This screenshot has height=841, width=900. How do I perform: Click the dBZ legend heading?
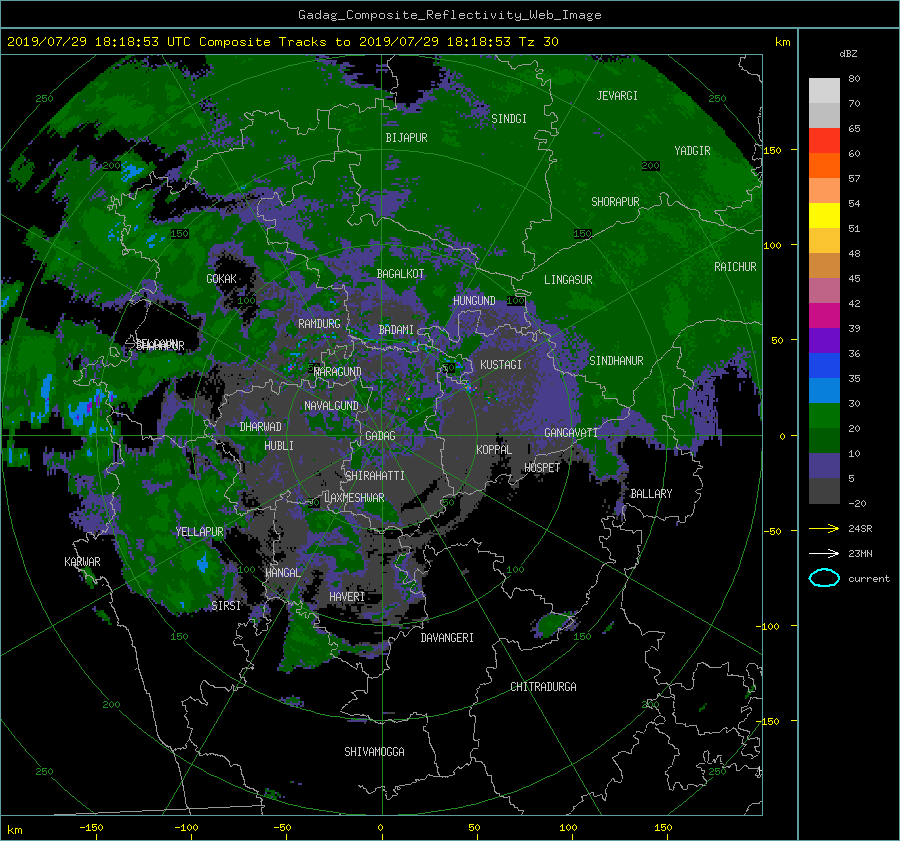click(x=848, y=54)
